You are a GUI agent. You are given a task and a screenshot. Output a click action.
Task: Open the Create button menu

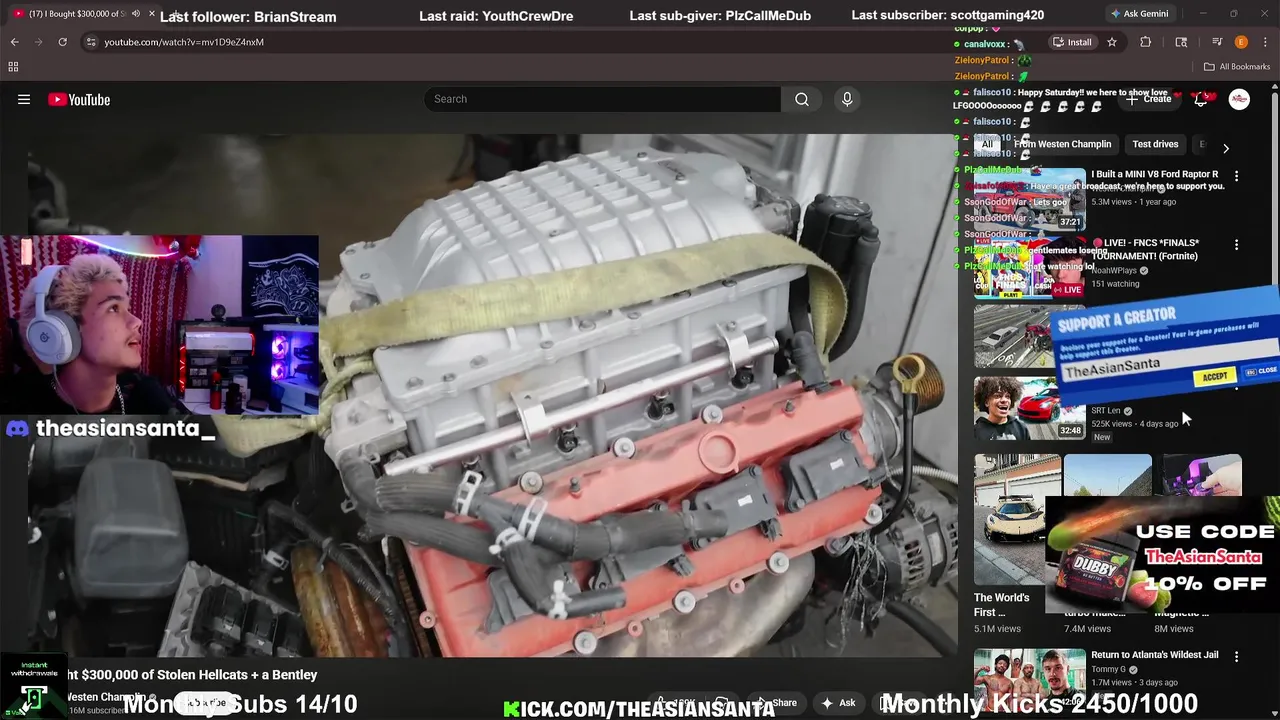[1149, 99]
